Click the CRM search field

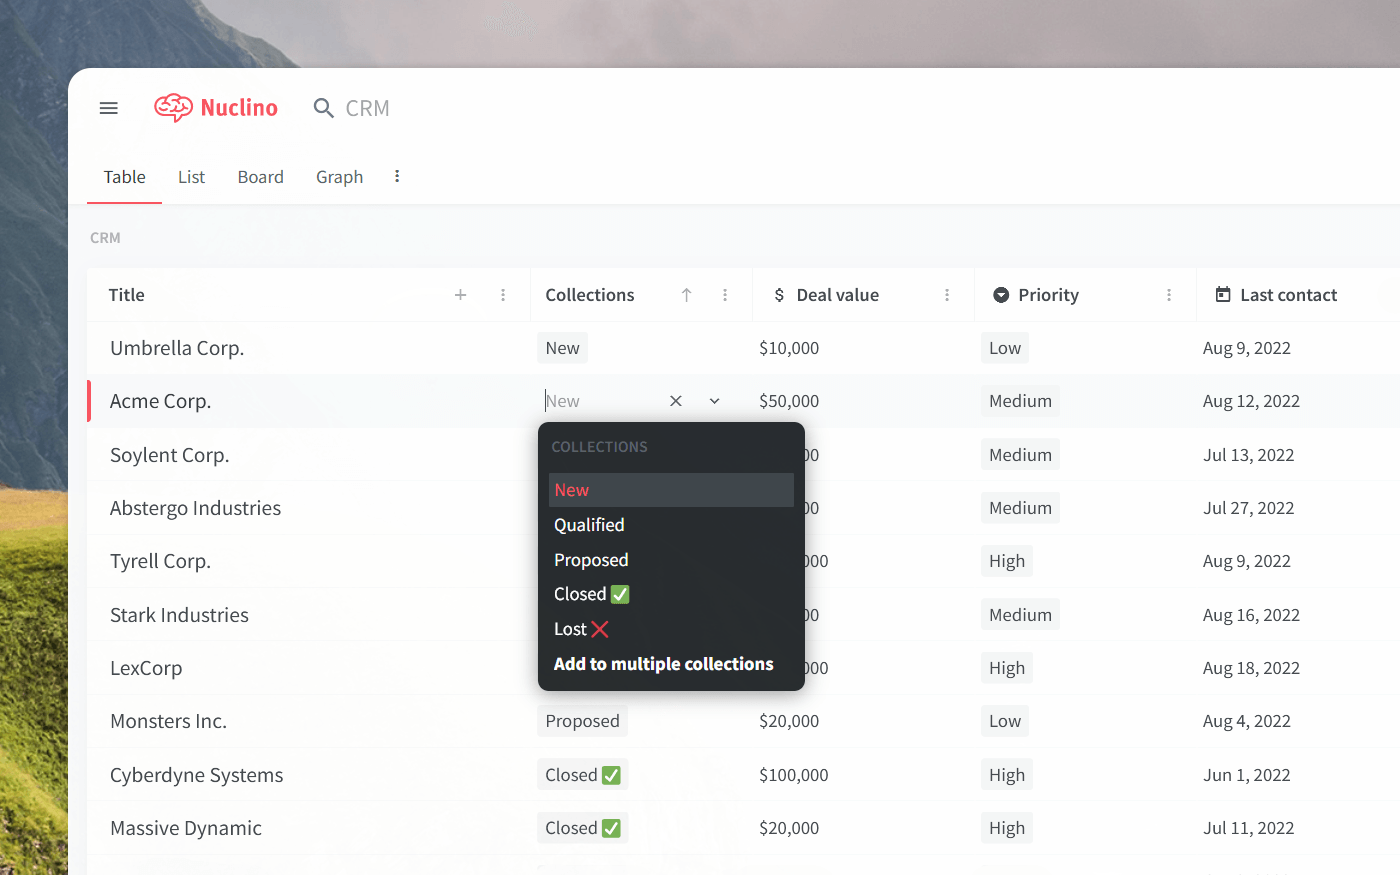coord(367,108)
